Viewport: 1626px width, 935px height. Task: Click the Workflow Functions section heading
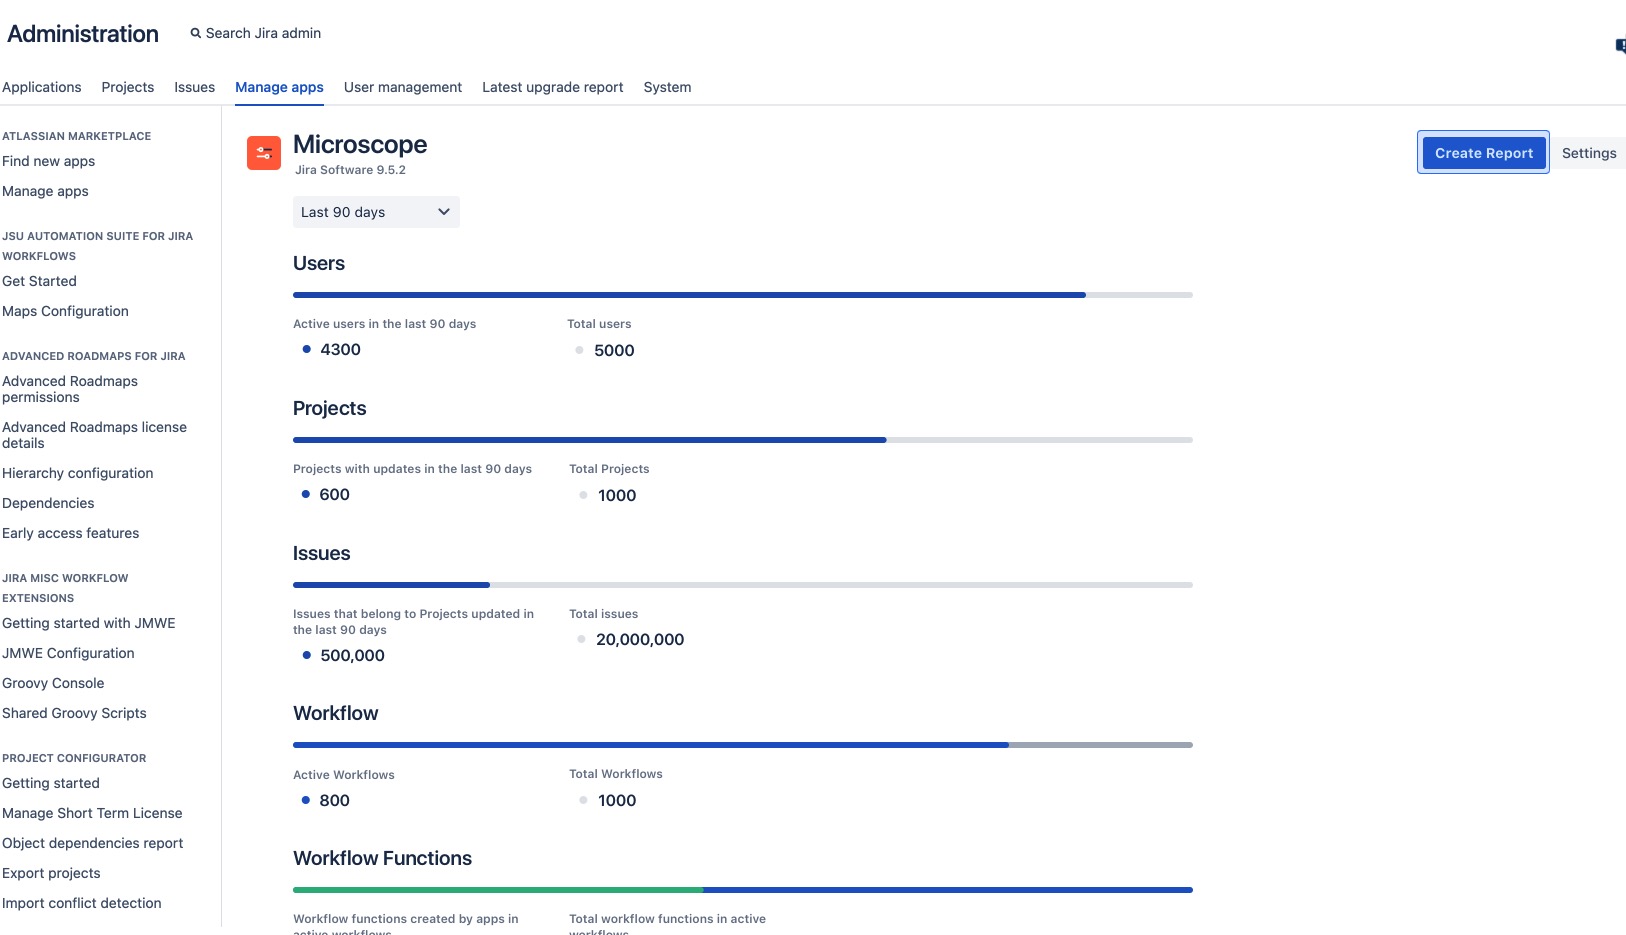point(382,858)
